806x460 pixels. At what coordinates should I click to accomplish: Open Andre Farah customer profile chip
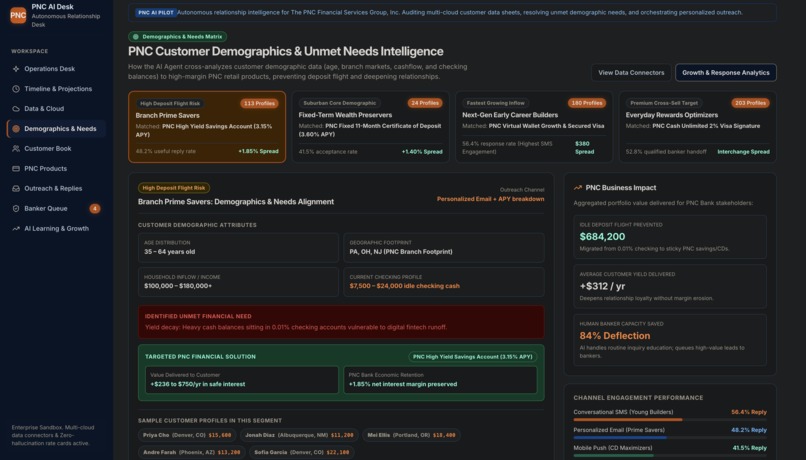[x=191, y=453]
